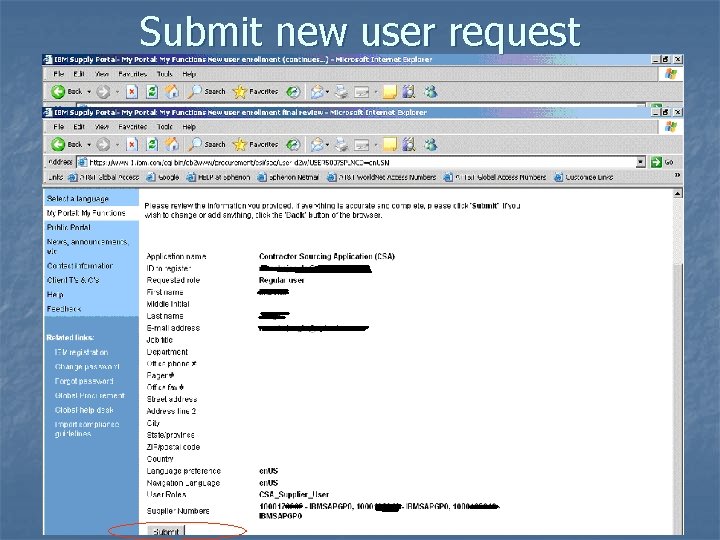
Task: Open Feedback sidebar link
Action: click(x=64, y=309)
